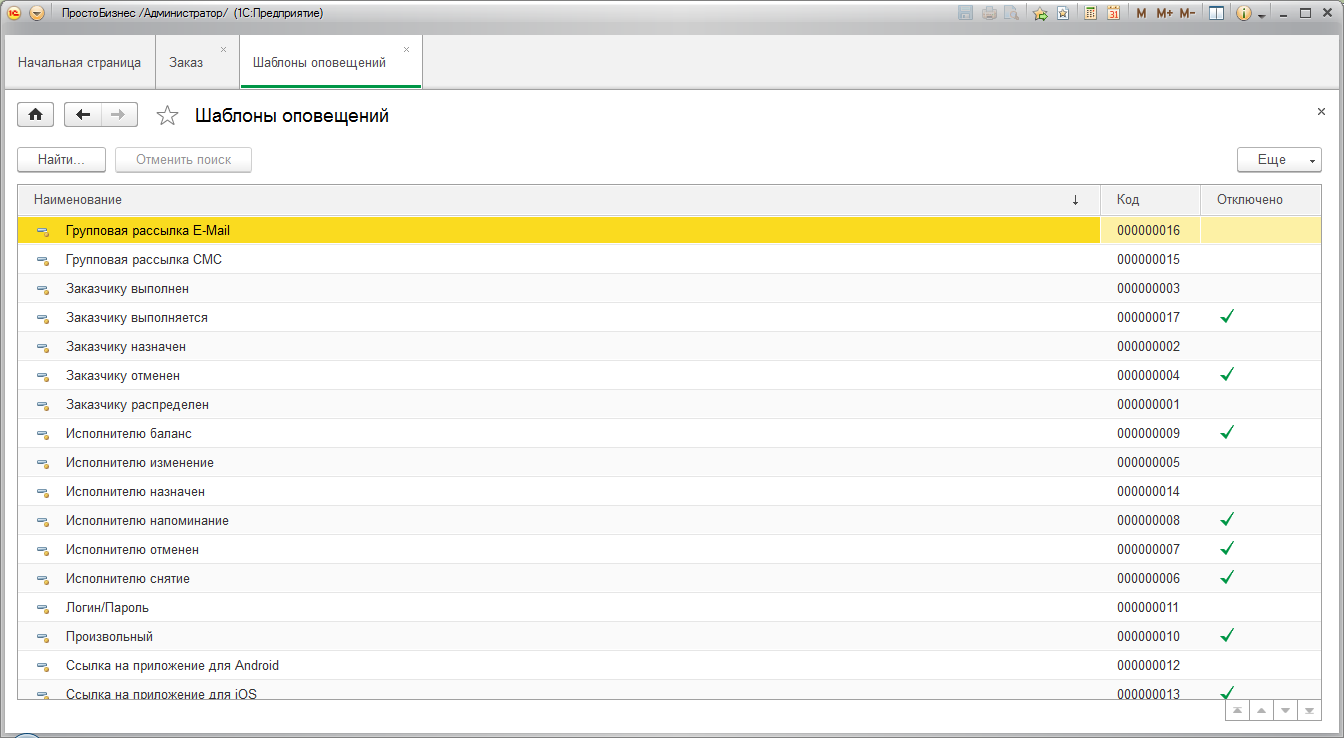
Task: Go back with the left arrow button
Action: pos(83,115)
